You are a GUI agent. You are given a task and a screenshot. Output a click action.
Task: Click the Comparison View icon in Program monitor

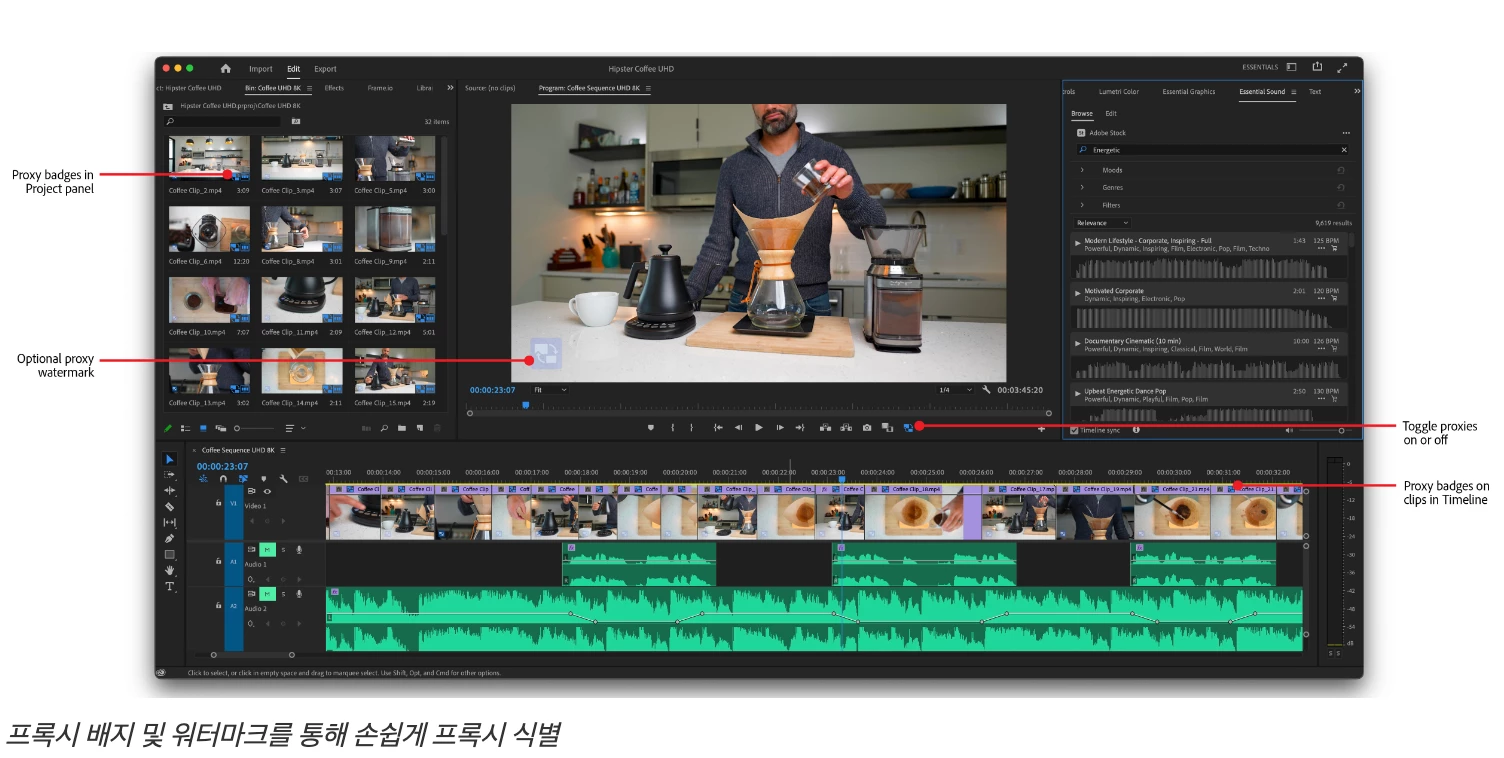coord(887,427)
